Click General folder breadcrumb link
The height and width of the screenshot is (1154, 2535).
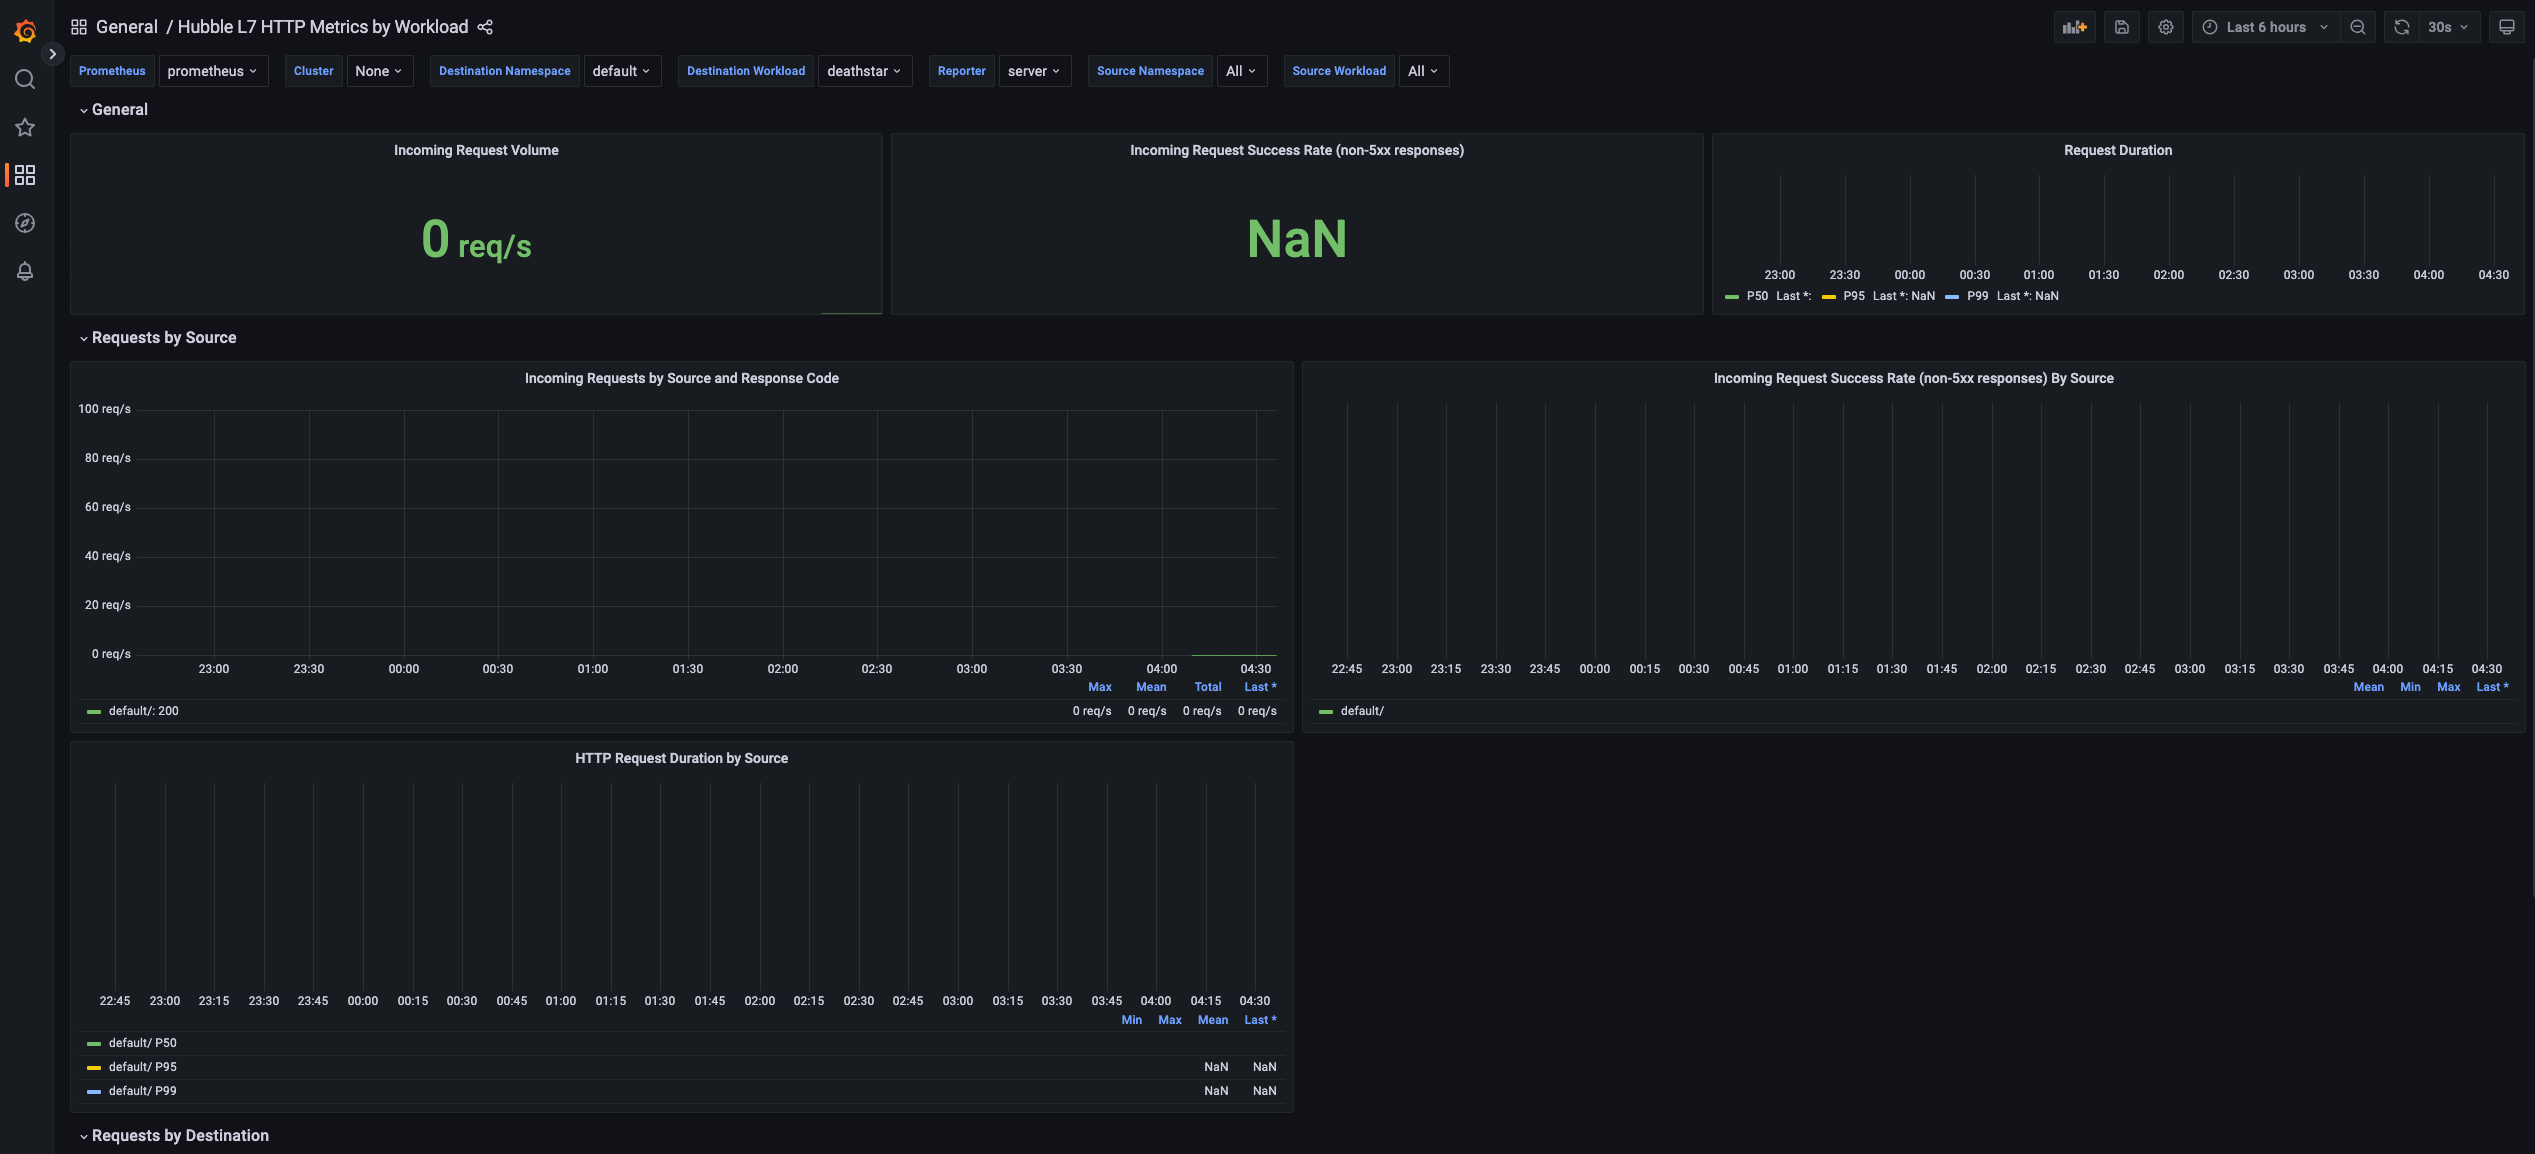(x=126, y=27)
